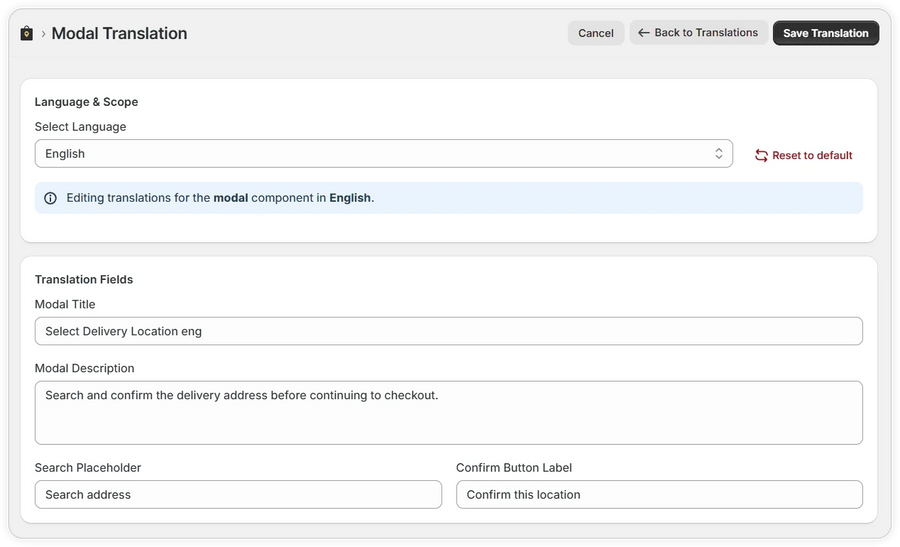Click the Confirm Button Label field
Image resolution: width=900 pixels, height=547 pixels.
click(x=659, y=494)
